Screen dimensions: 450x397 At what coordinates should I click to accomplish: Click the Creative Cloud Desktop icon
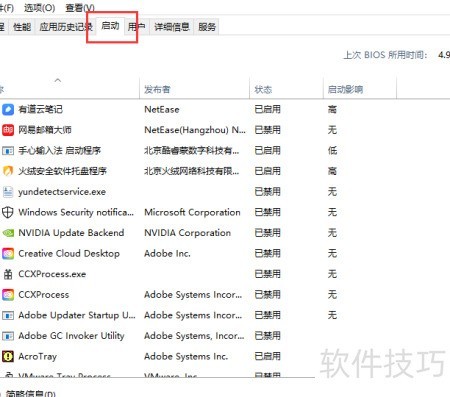tap(8, 254)
